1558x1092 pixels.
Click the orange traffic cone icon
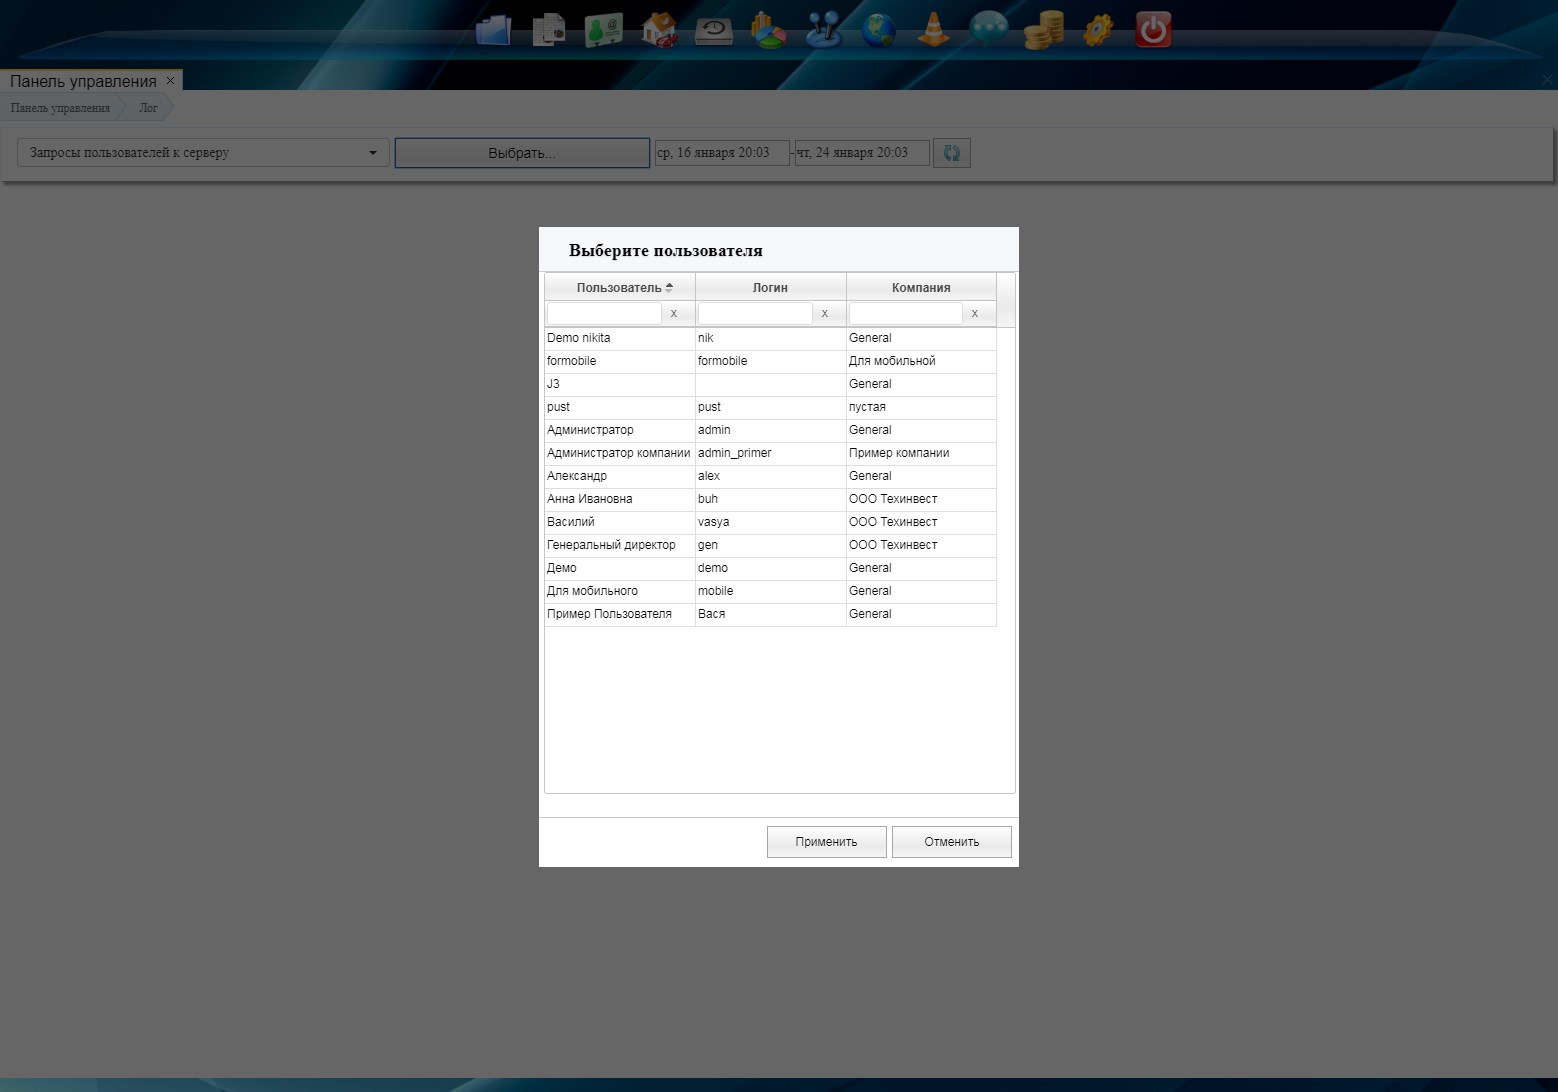[933, 30]
